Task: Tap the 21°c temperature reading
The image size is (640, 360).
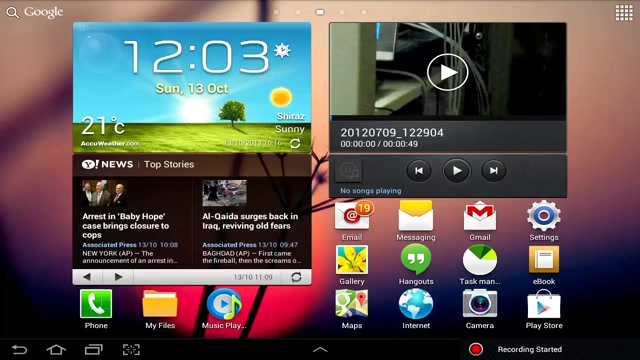Action: pos(102,125)
